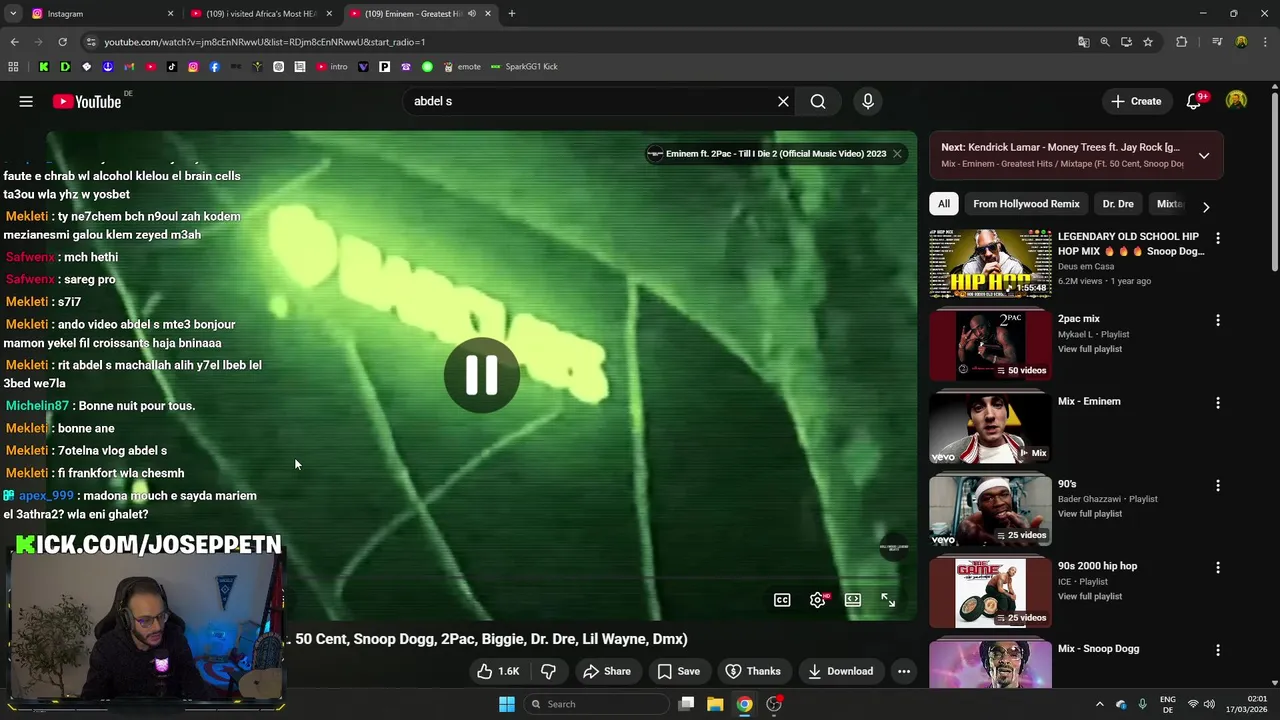Open the intro bookmark
This screenshot has height=720, width=1280.
tap(332, 67)
